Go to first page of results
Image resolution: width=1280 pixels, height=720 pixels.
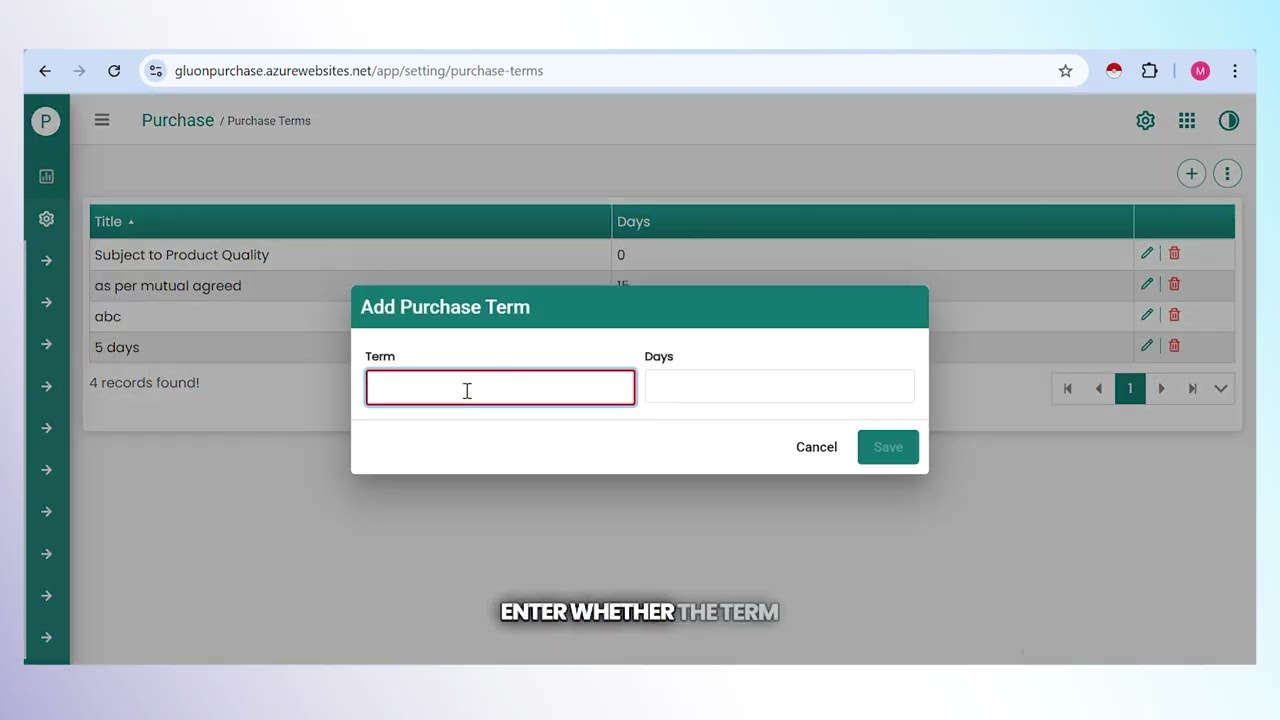1068,388
